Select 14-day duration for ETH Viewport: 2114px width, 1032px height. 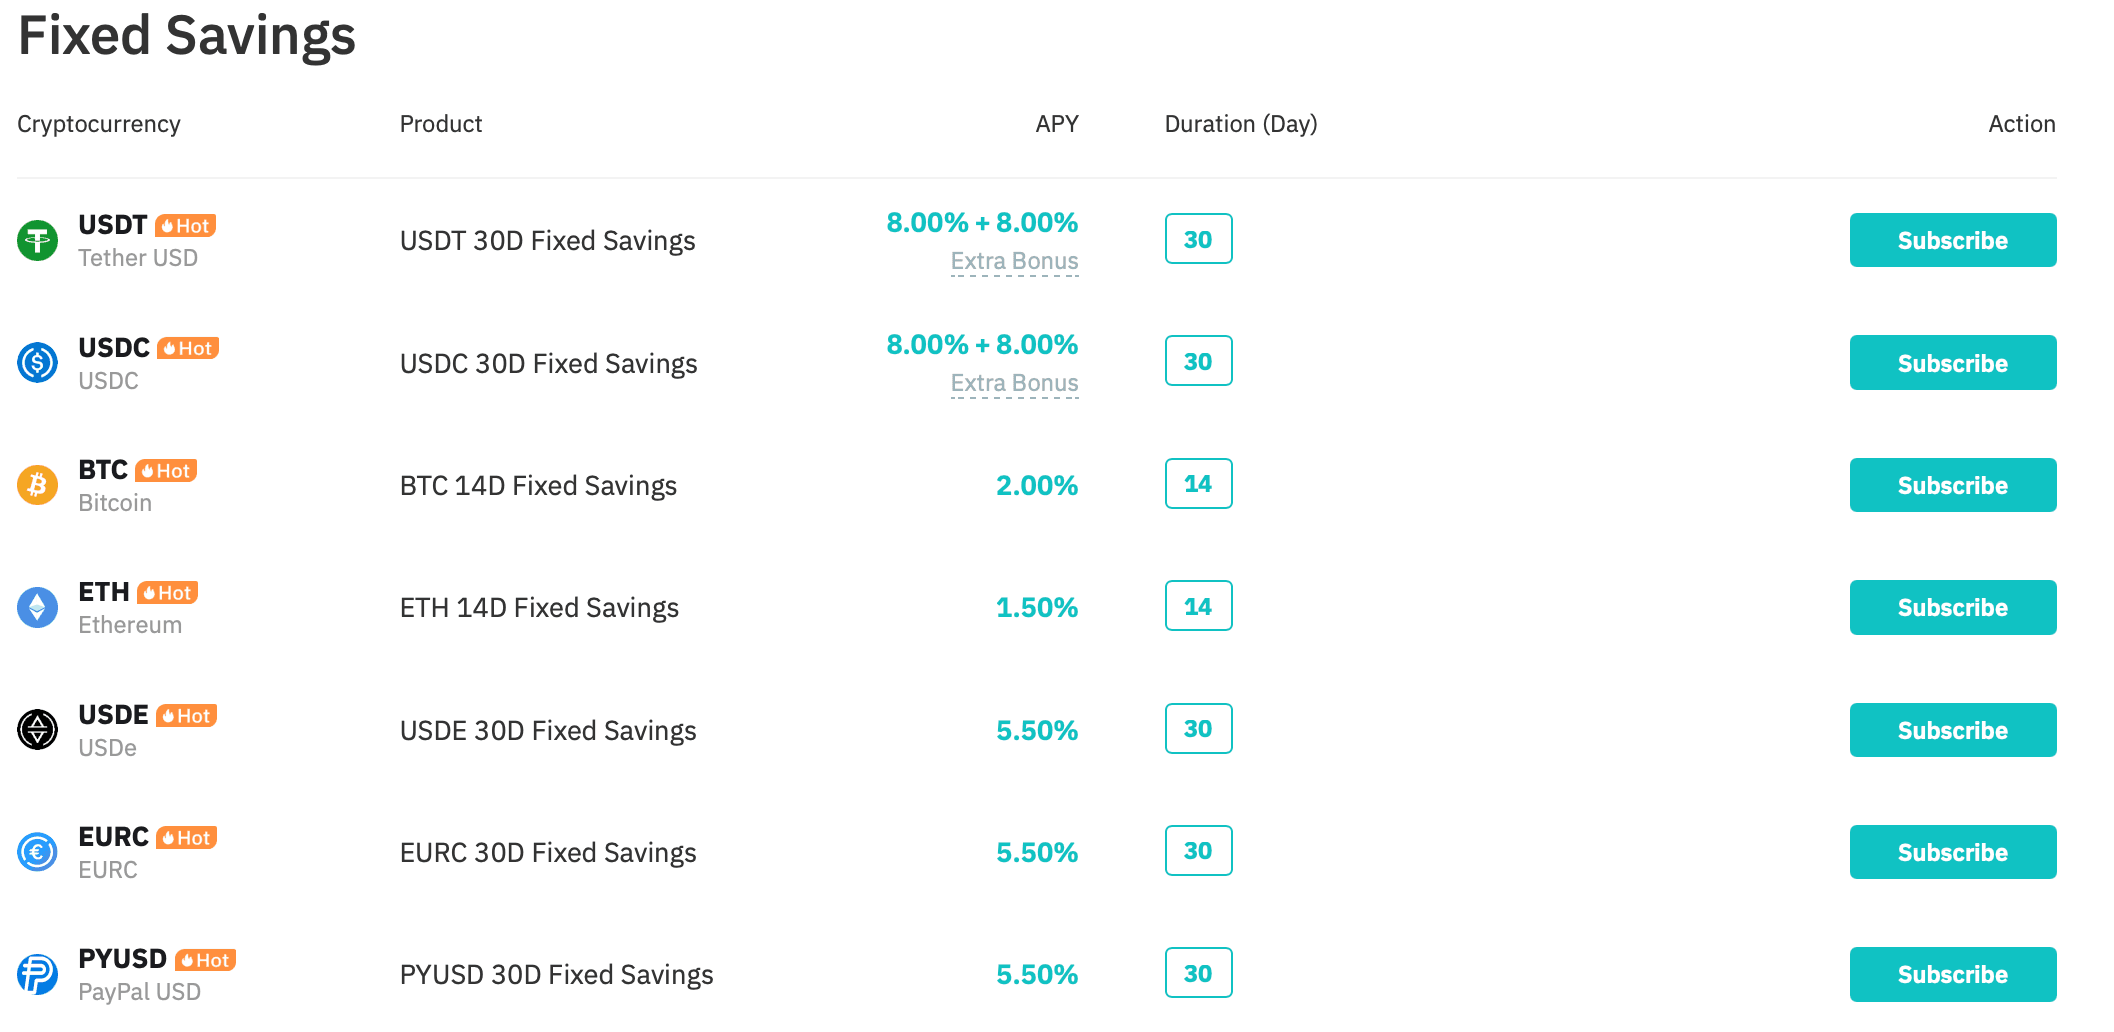tap(1198, 606)
